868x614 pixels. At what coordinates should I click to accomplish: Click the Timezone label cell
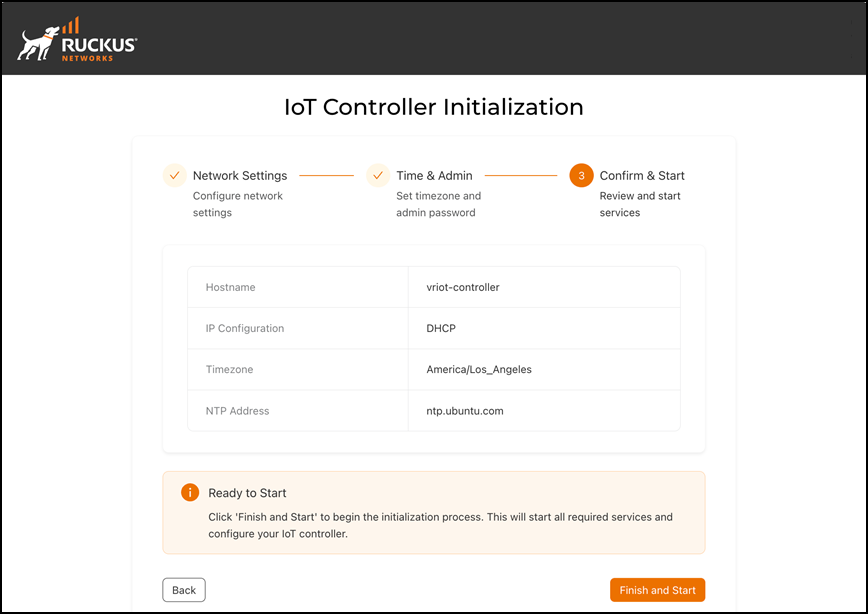(298, 369)
